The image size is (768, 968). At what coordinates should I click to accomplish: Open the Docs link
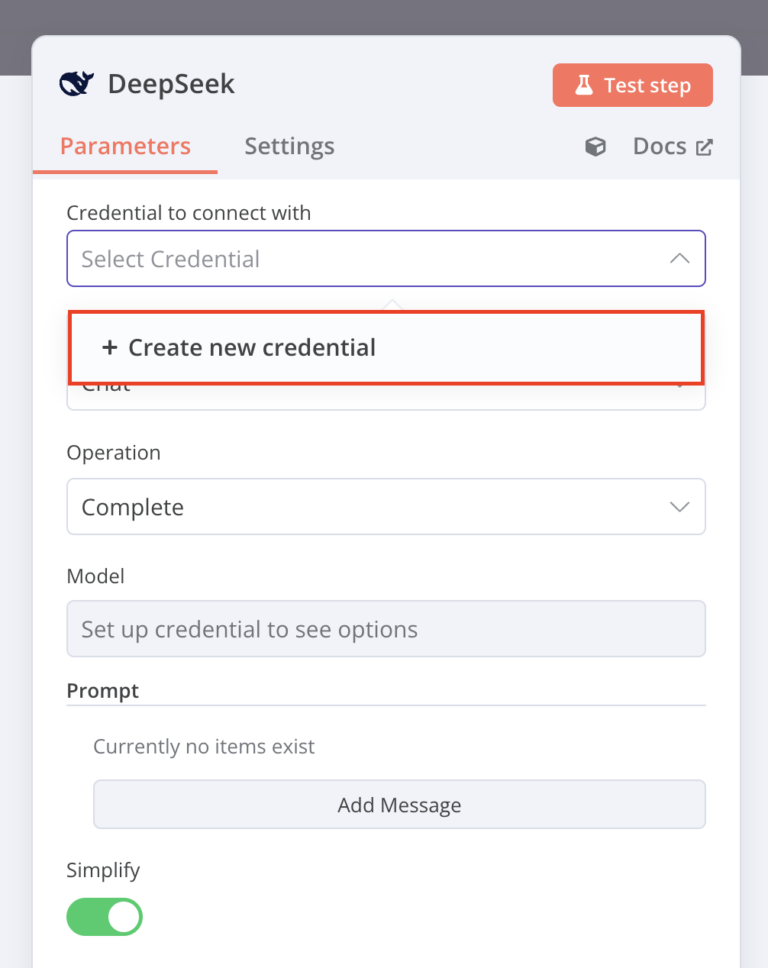(660, 146)
